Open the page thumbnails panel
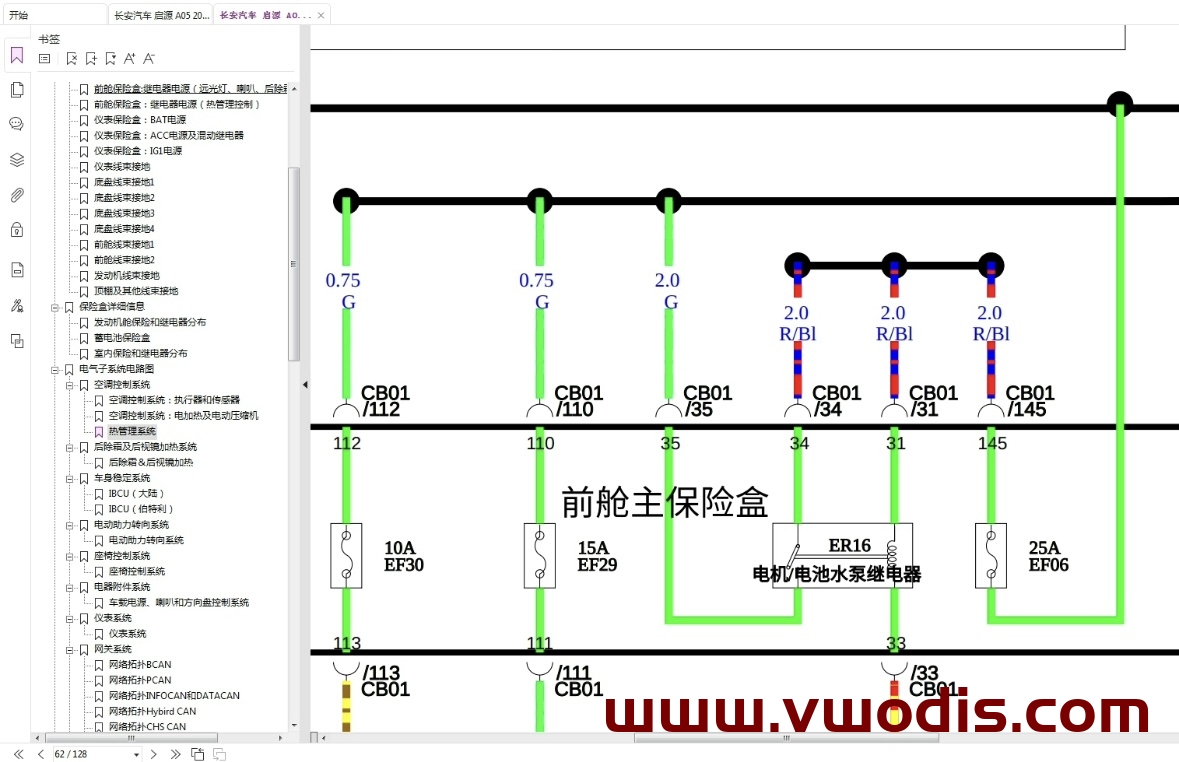This screenshot has width=1179, height=762. pyautogui.click(x=17, y=89)
